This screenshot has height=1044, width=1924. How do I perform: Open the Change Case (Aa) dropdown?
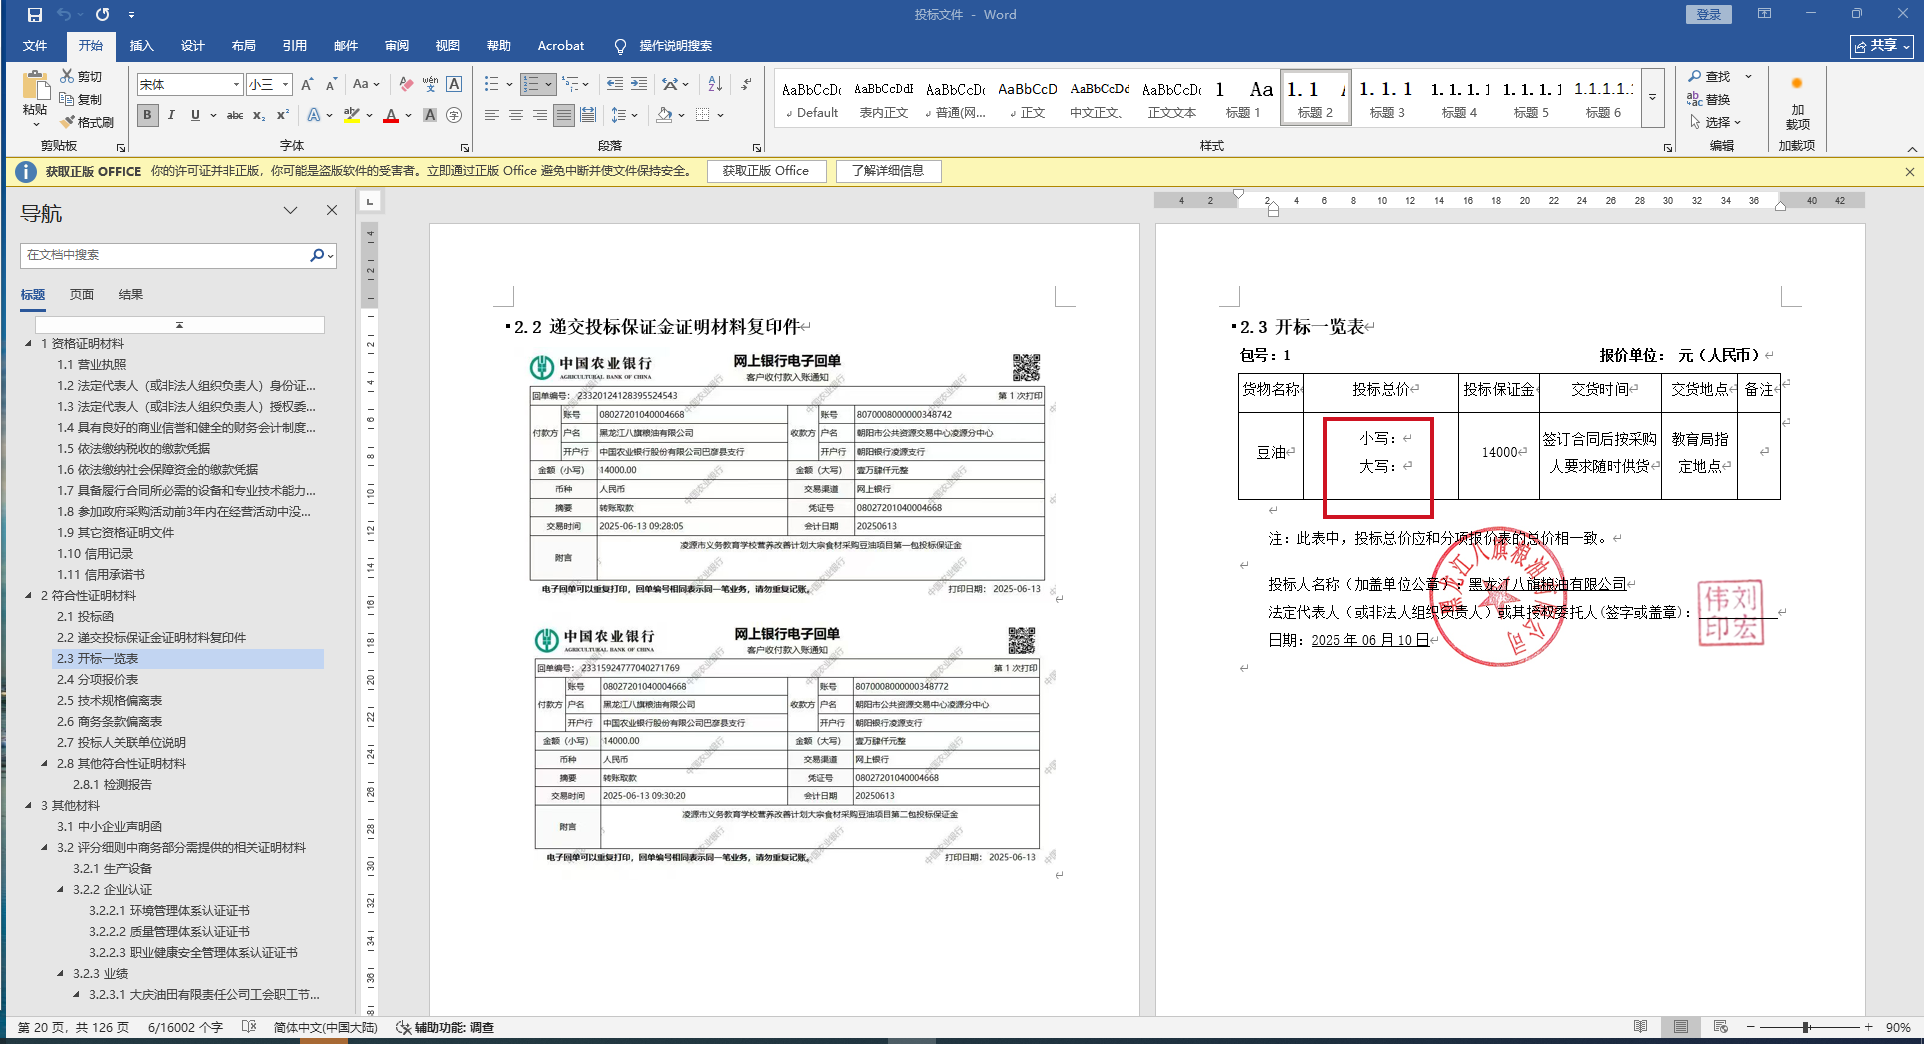[x=366, y=84]
